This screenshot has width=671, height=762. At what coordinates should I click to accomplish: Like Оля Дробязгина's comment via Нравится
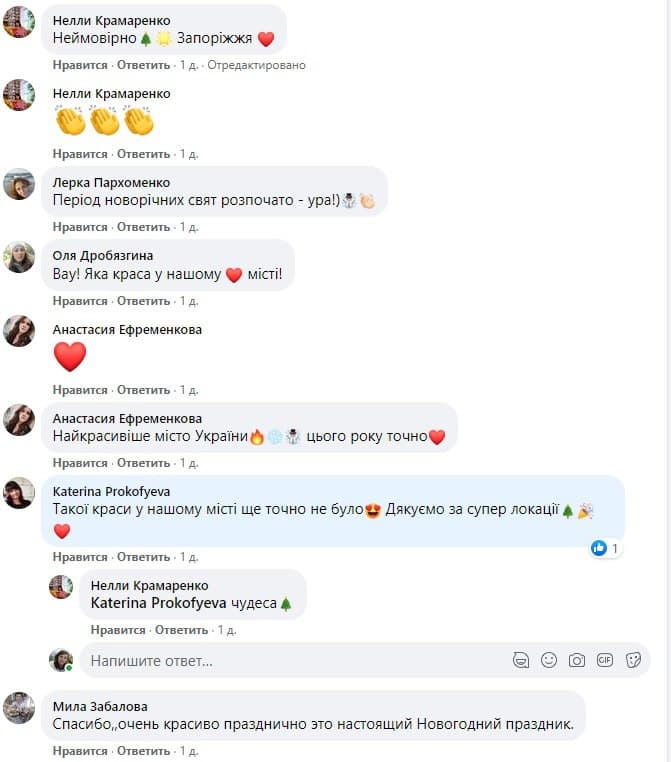point(80,301)
